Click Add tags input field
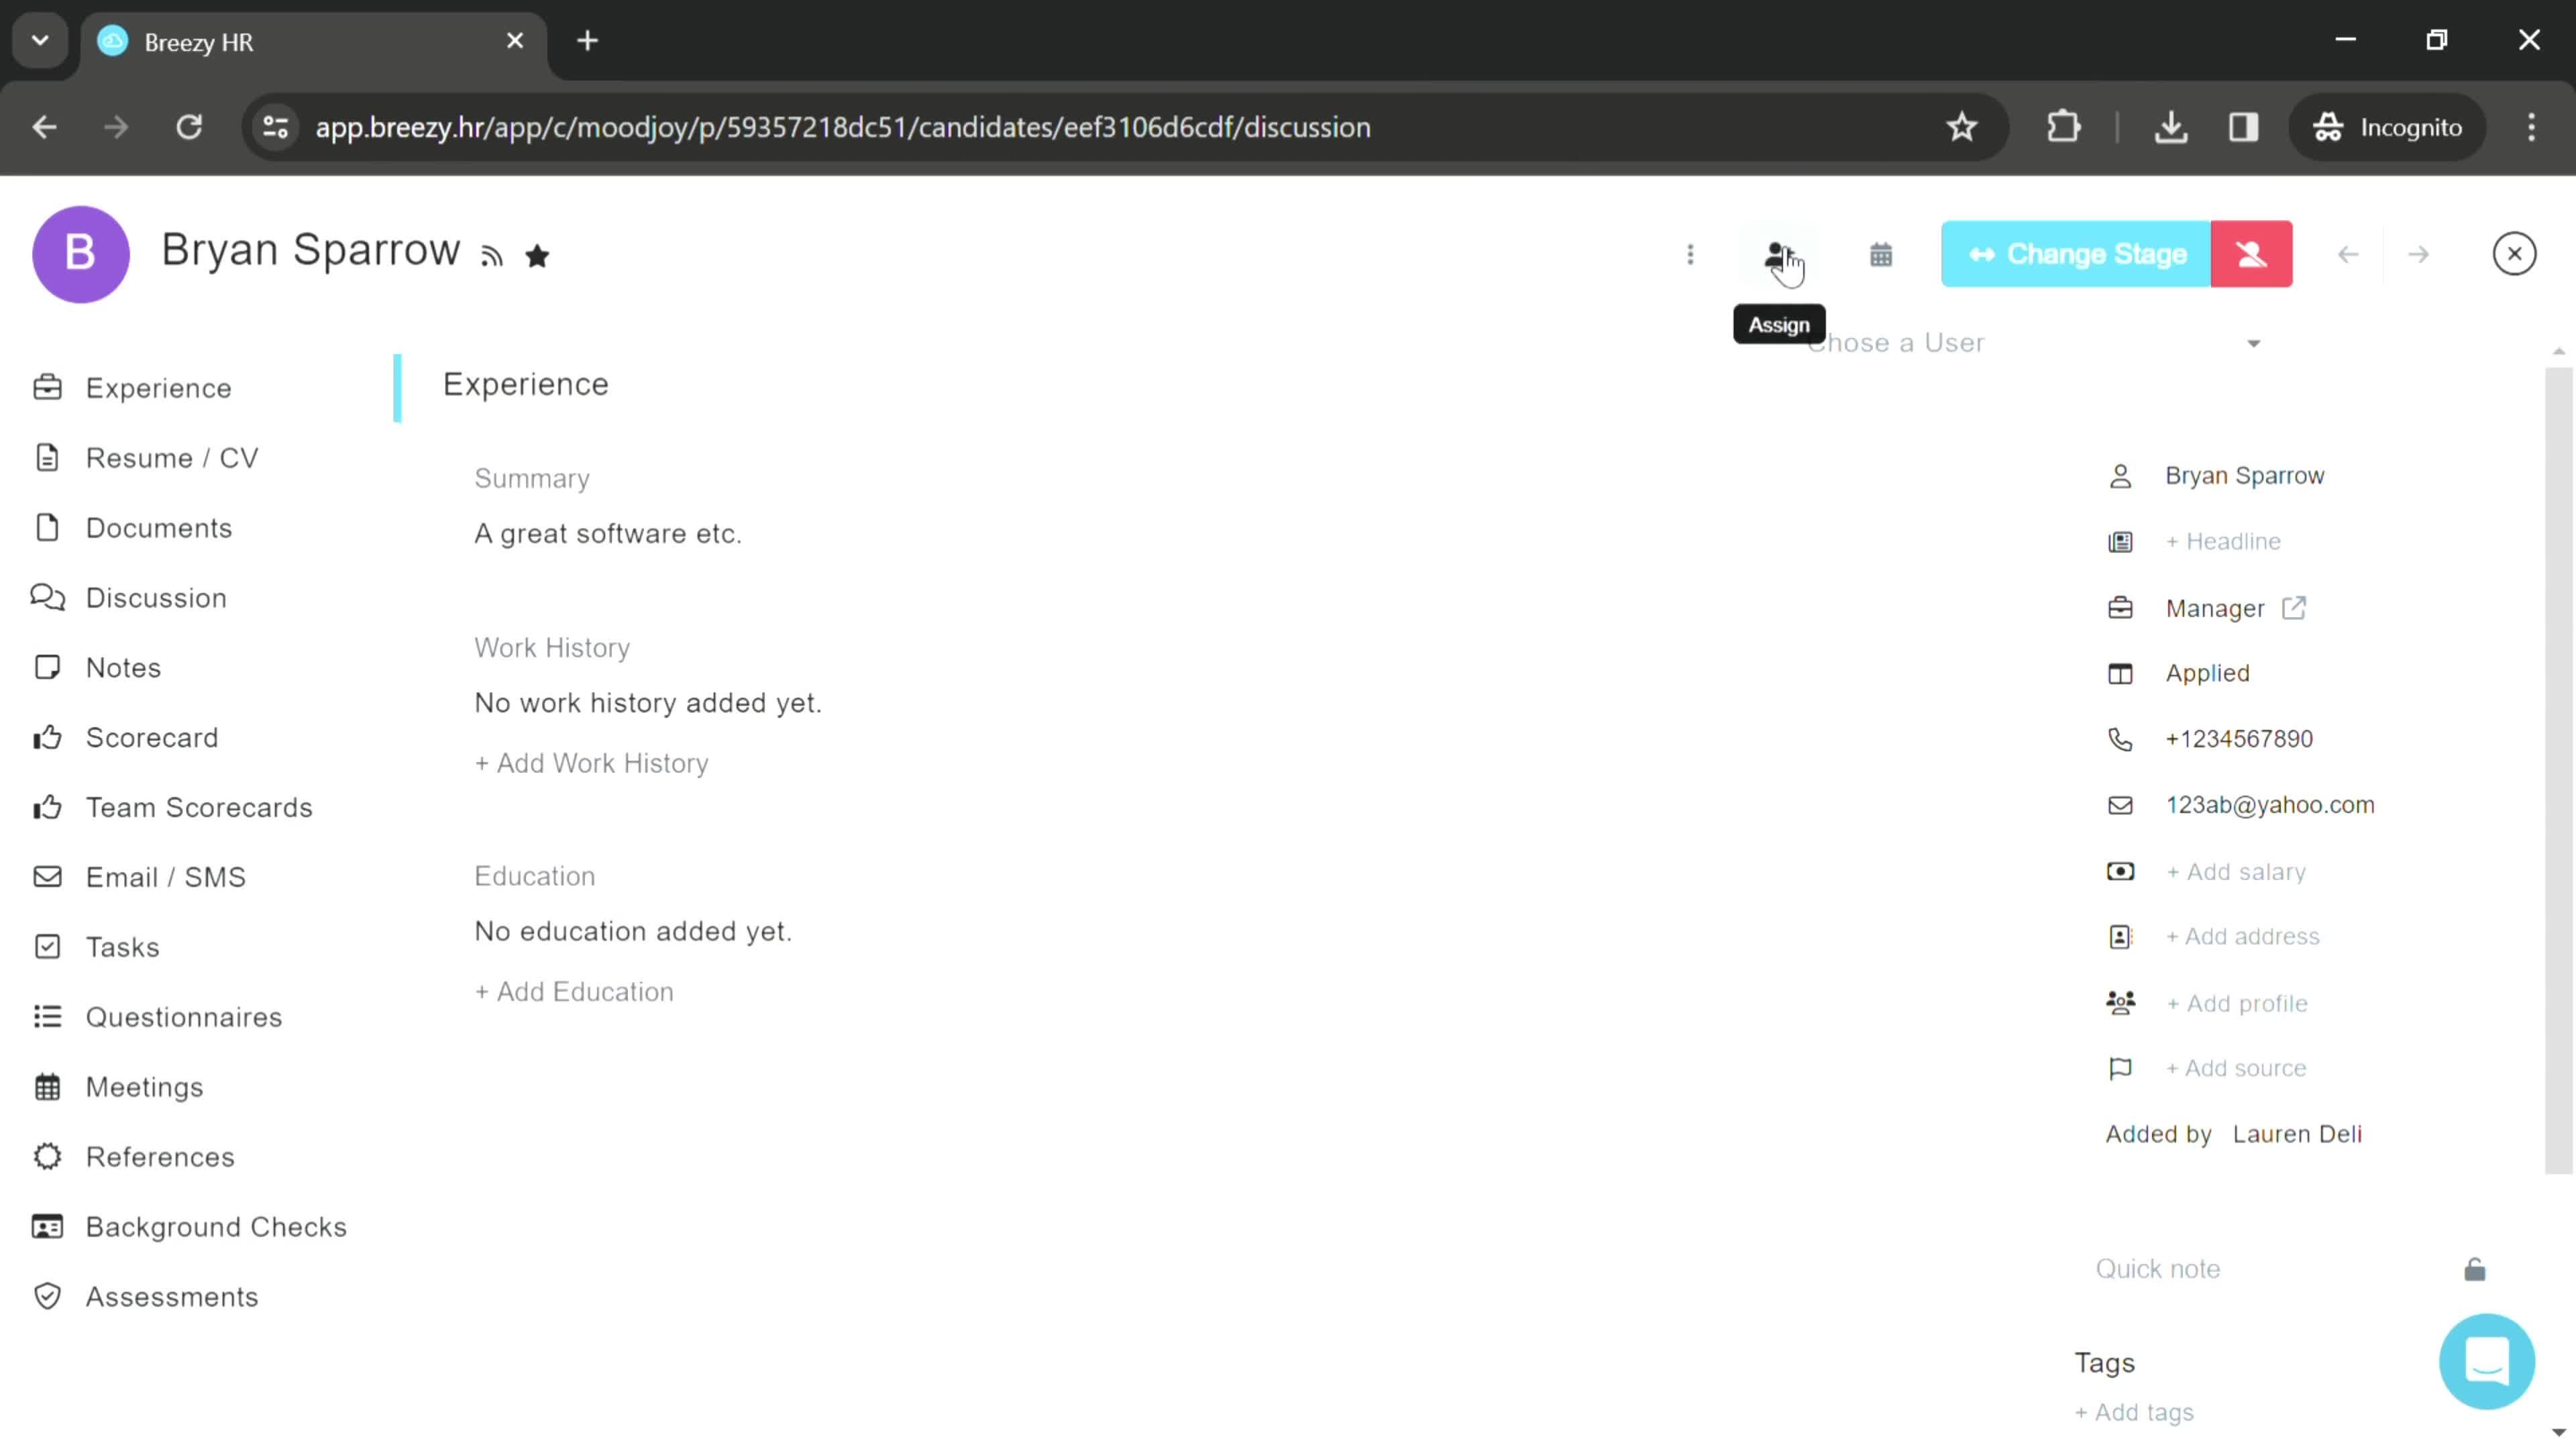This screenshot has width=2576, height=1449. coord(2135,1412)
